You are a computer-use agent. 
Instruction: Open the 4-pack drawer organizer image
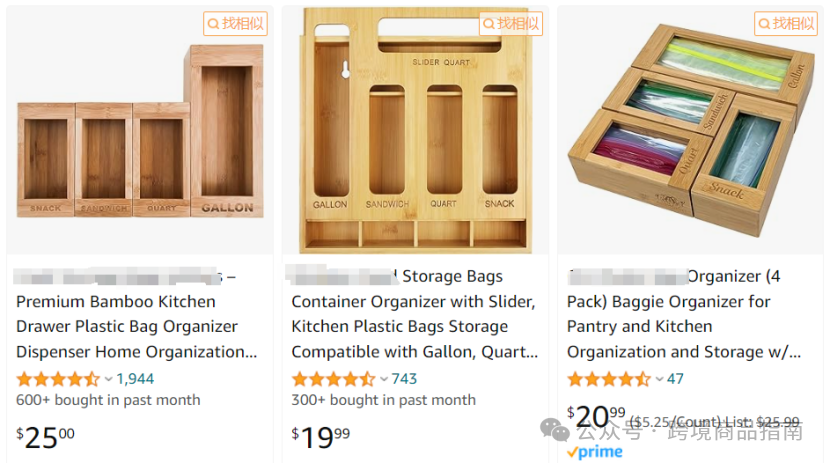pos(691,130)
